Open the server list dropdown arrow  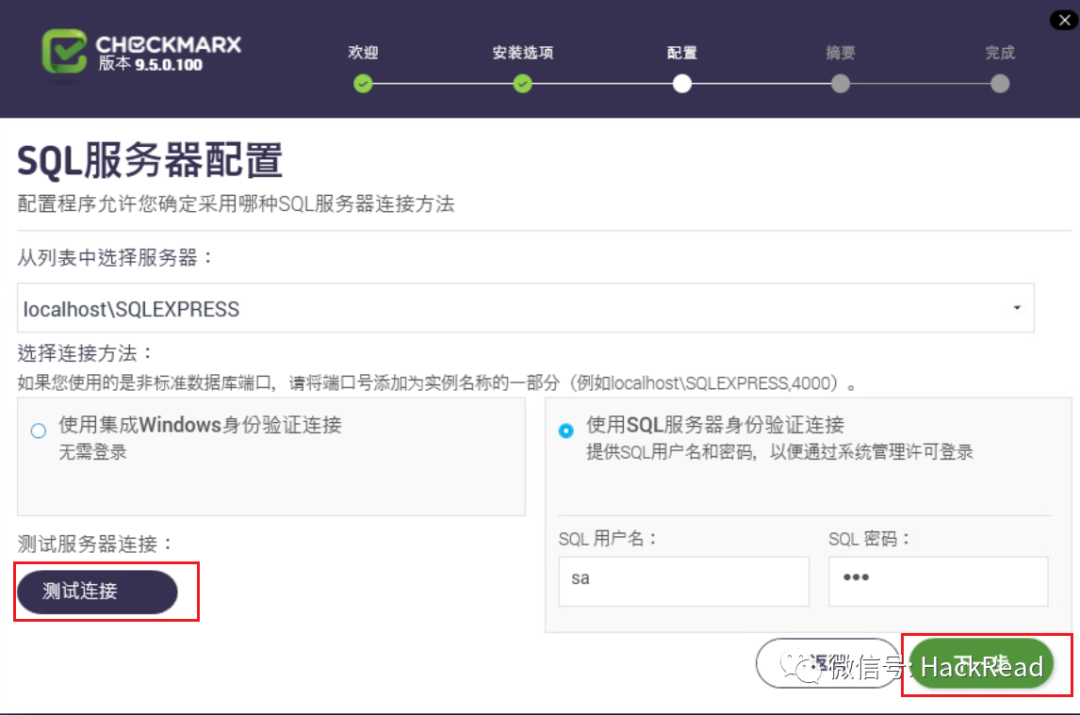(x=1017, y=308)
